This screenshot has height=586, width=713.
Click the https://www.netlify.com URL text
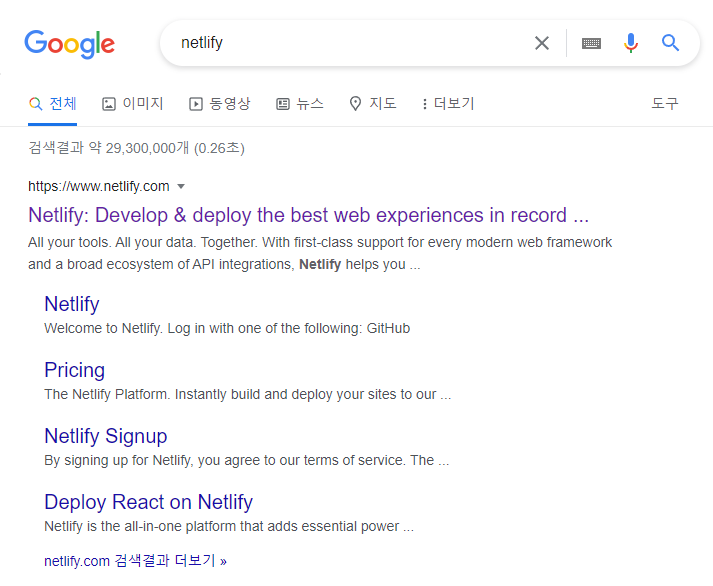(99, 186)
